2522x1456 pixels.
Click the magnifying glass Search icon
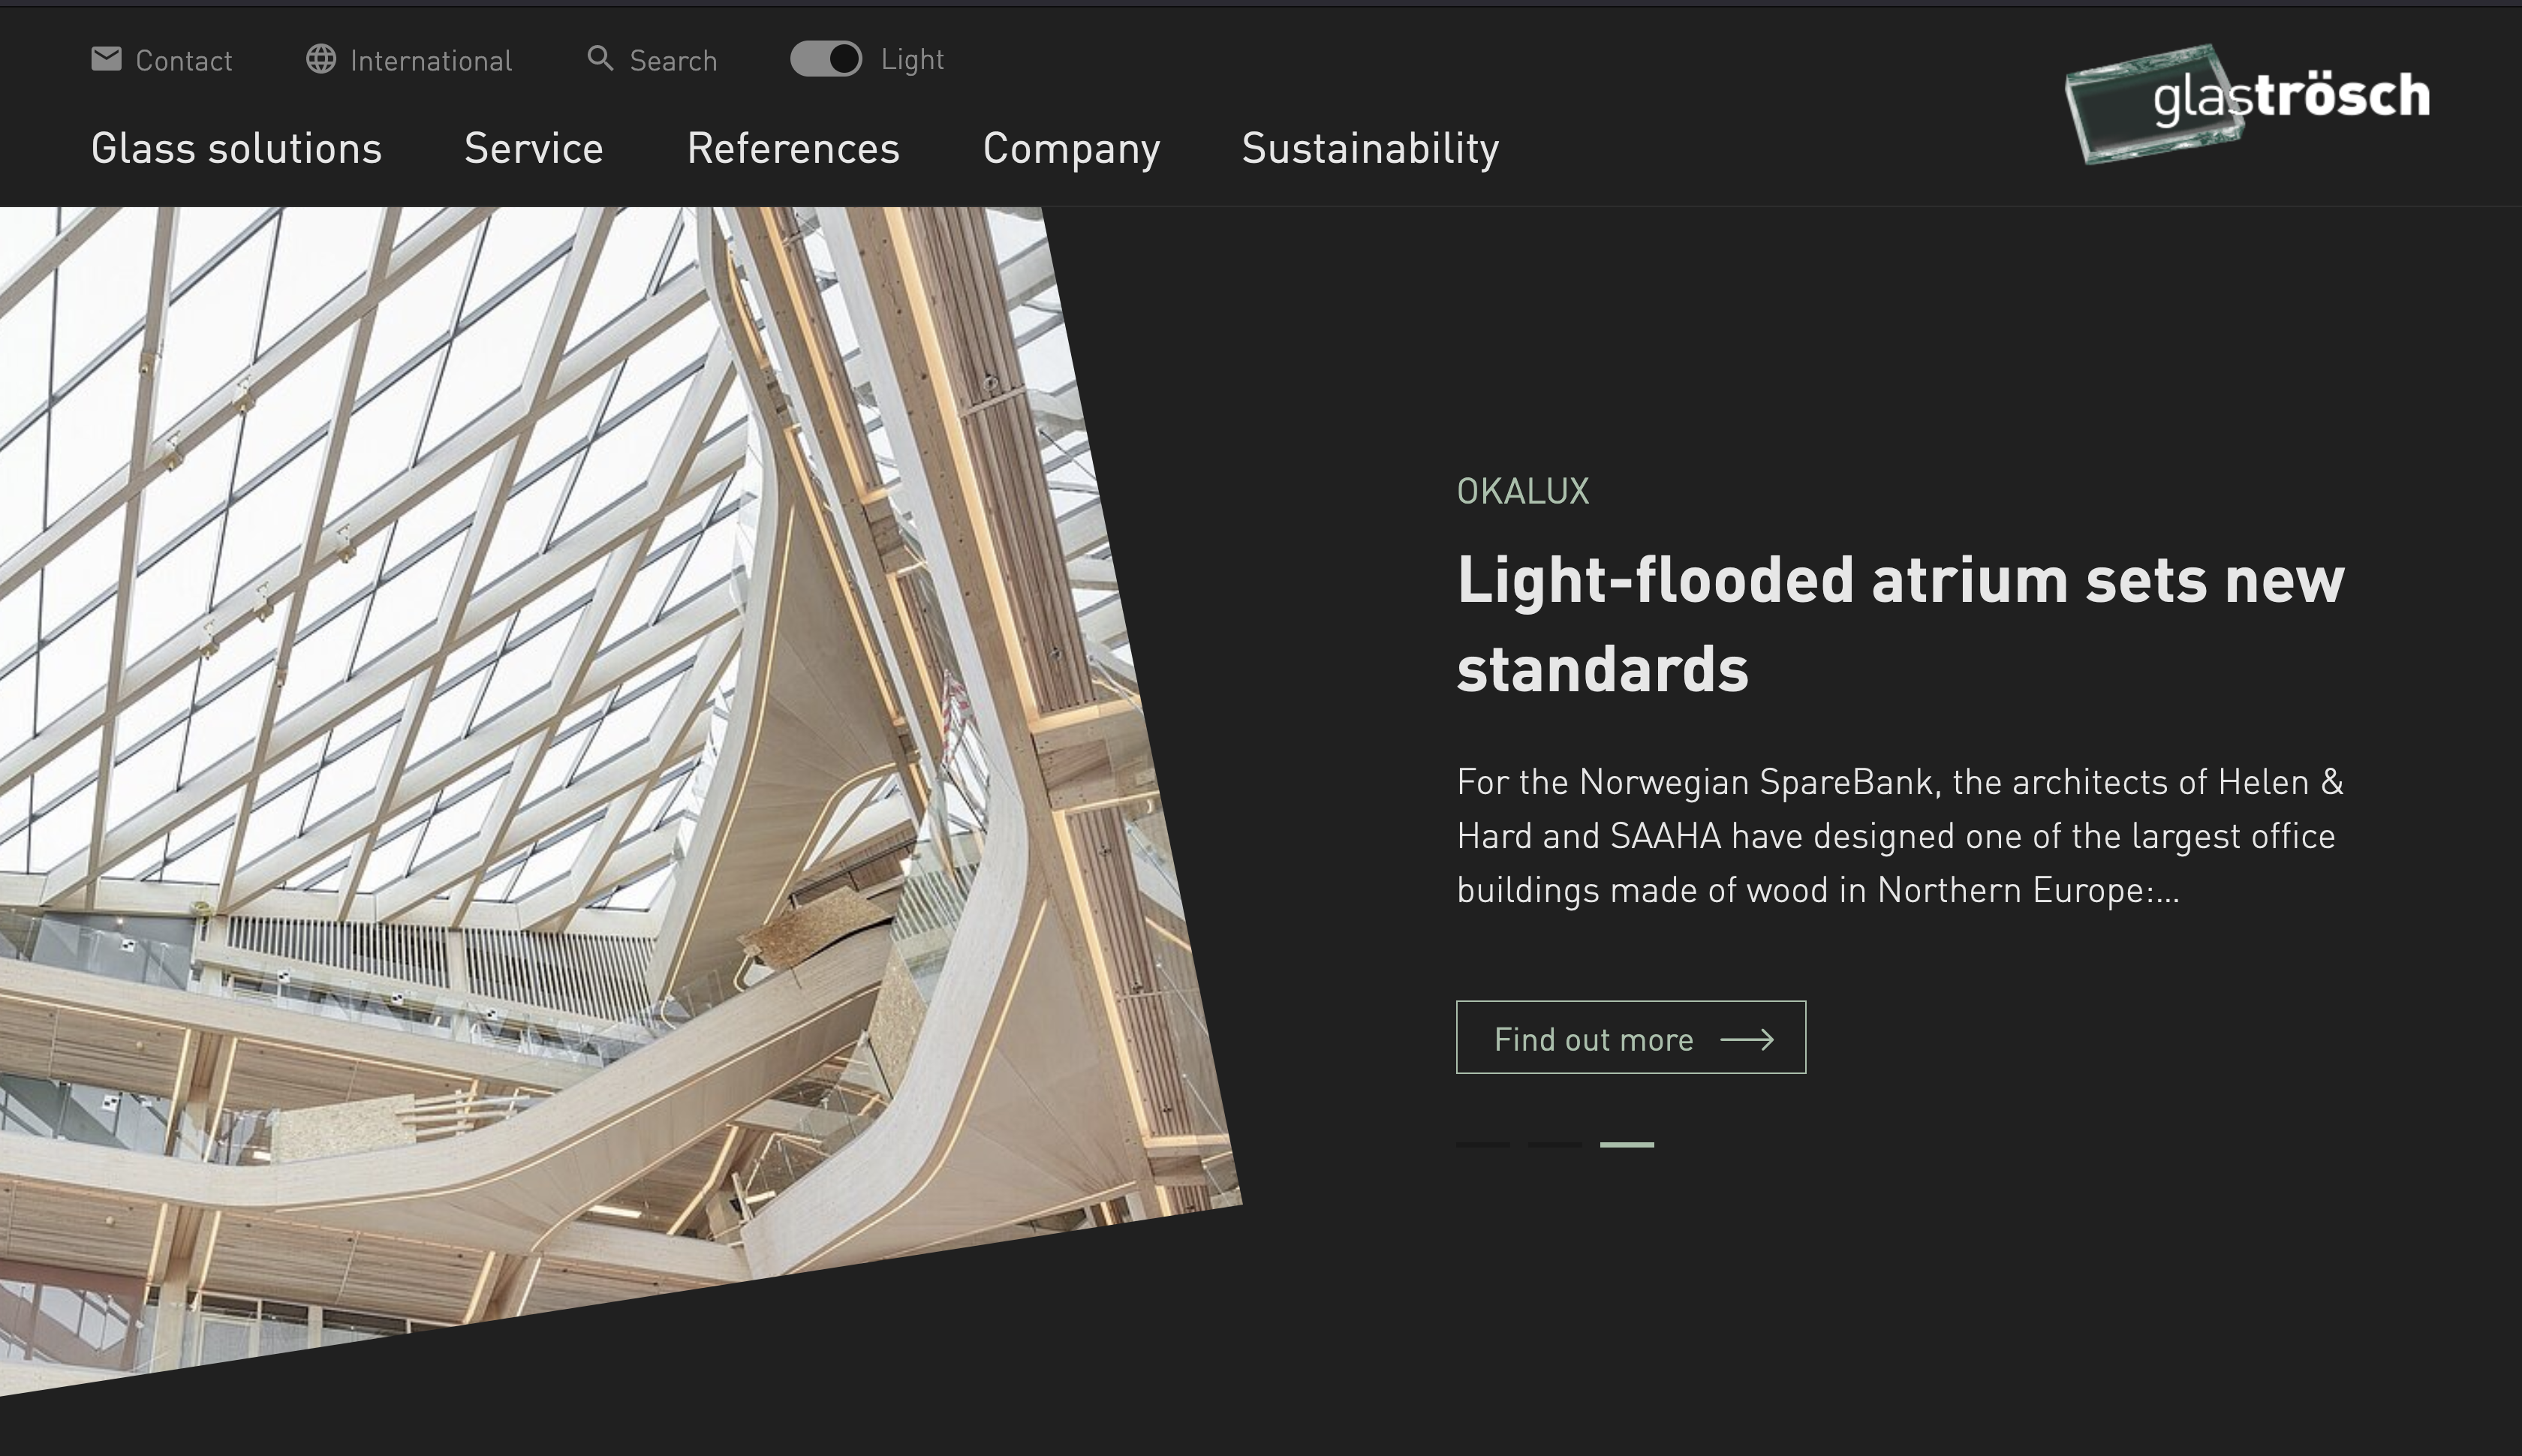(600, 58)
